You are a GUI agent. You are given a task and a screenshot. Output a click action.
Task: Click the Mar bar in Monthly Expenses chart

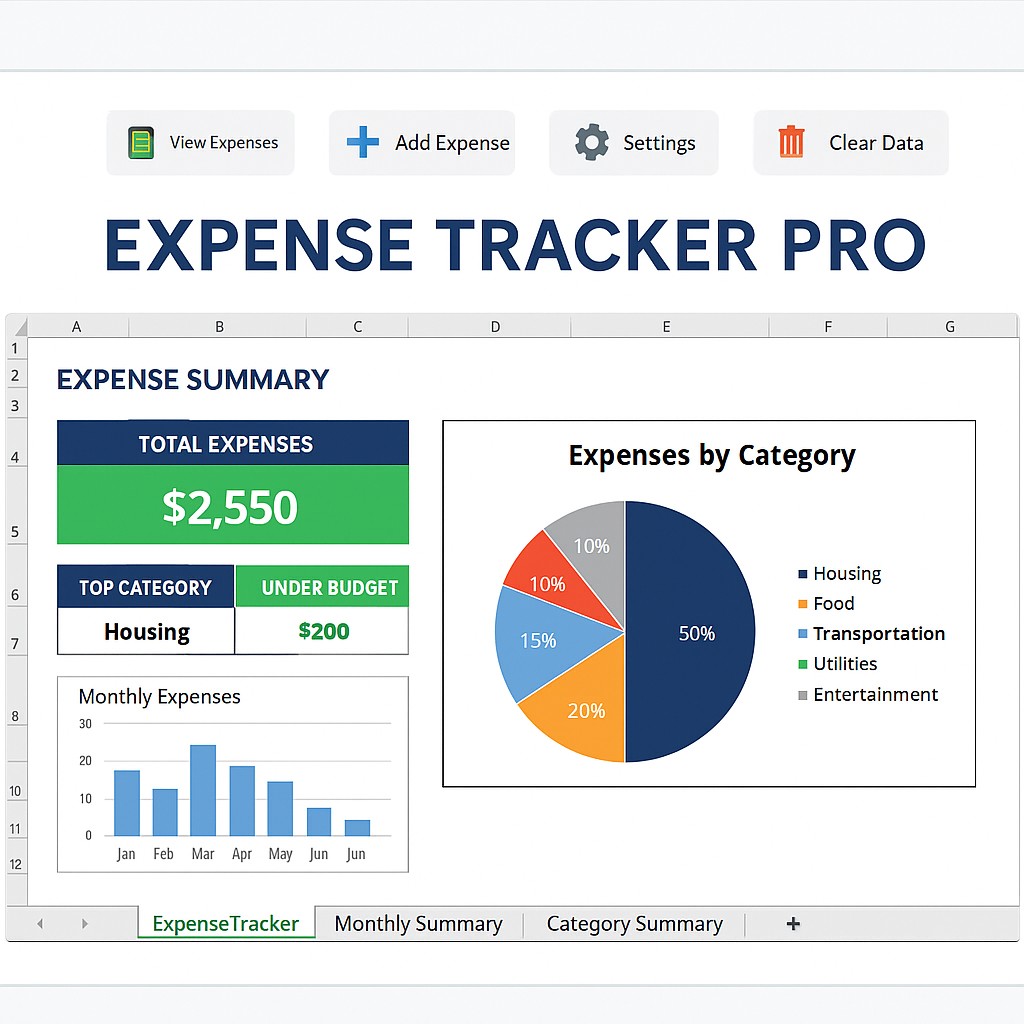(203, 790)
